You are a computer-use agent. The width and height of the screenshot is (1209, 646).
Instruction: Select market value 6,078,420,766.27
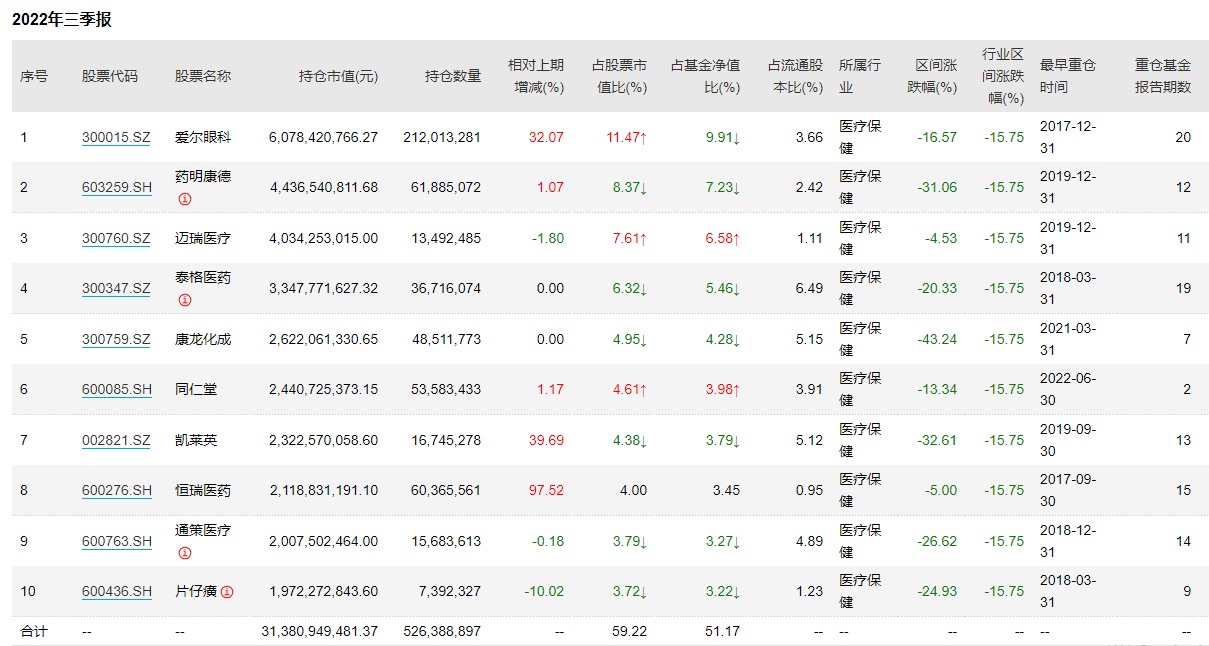point(324,137)
